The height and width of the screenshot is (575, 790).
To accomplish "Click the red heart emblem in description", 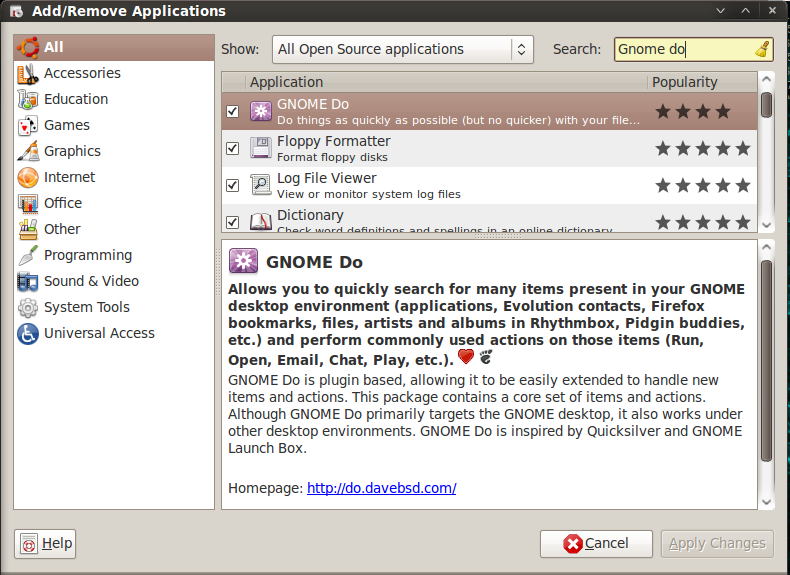I will click(x=466, y=356).
